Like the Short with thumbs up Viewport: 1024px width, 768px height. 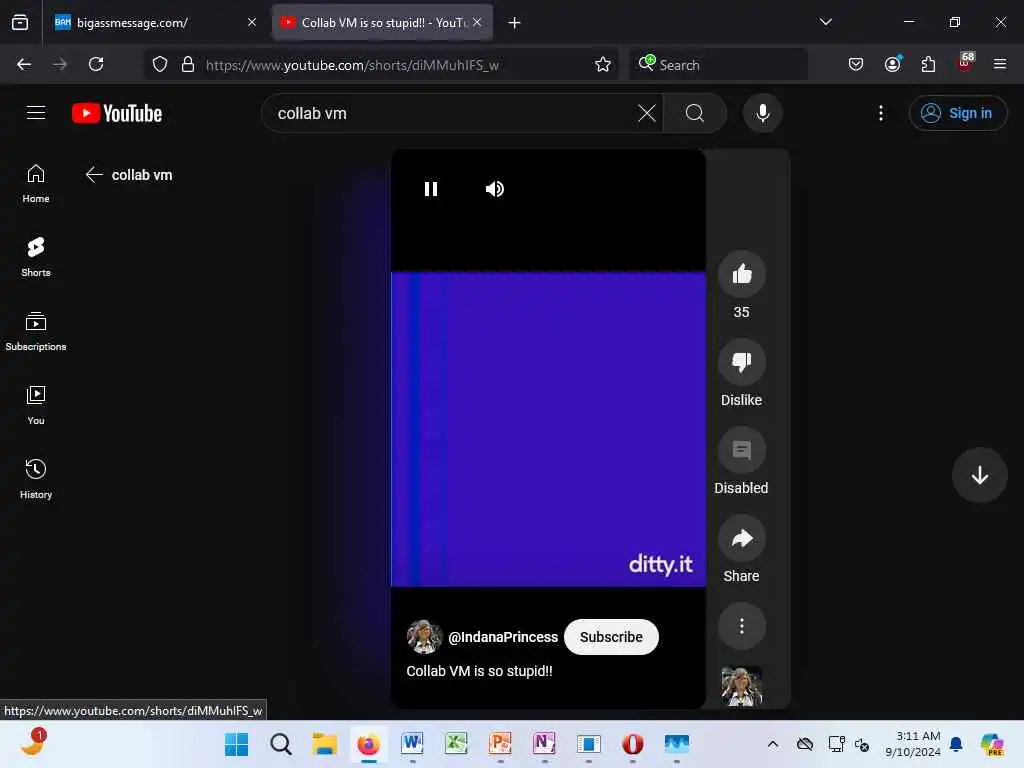(741, 274)
